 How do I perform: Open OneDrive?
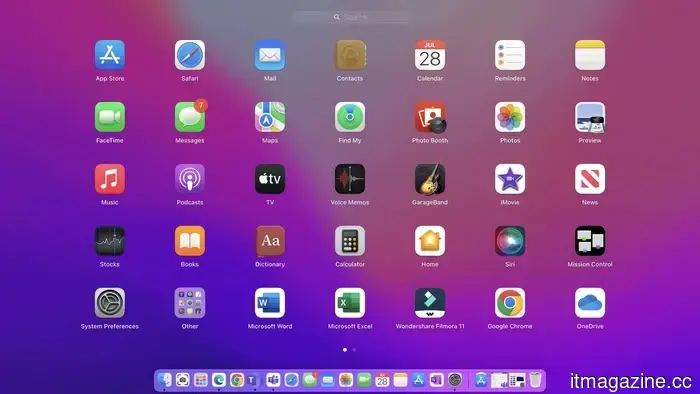point(590,303)
